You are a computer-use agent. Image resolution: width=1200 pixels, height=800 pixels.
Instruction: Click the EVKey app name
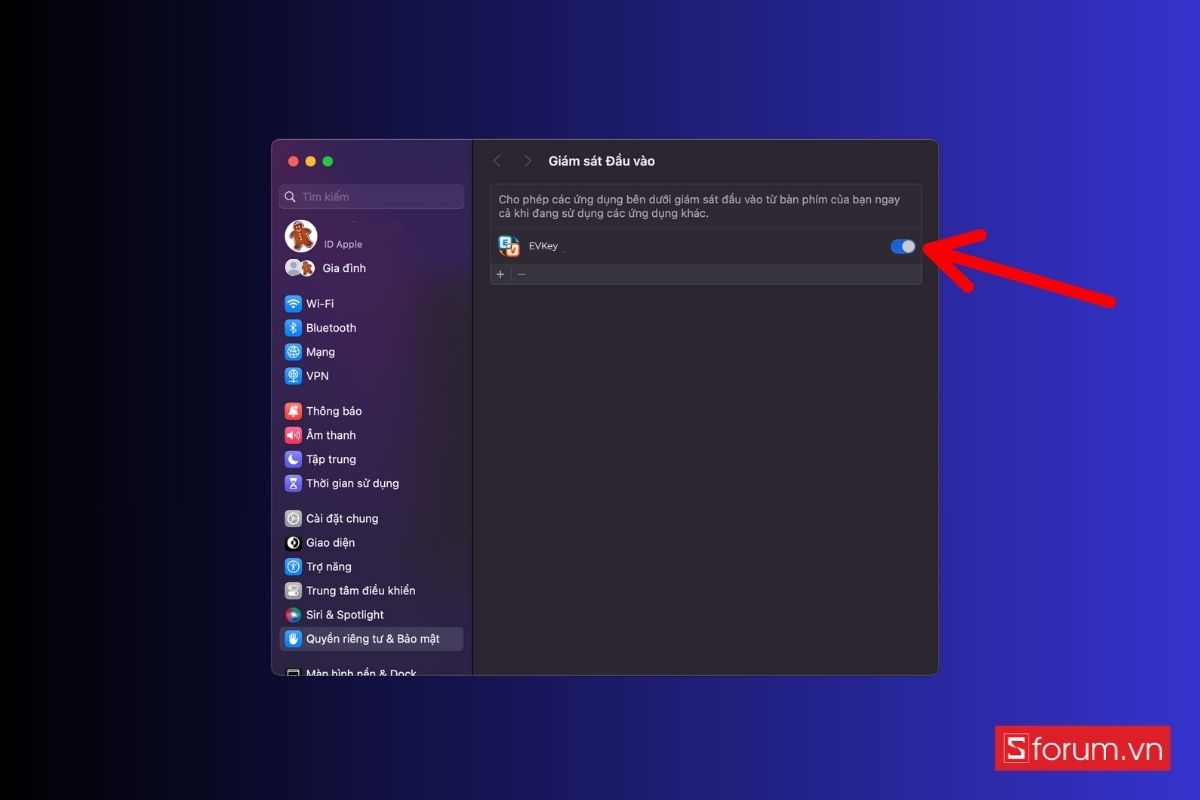click(x=543, y=246)
